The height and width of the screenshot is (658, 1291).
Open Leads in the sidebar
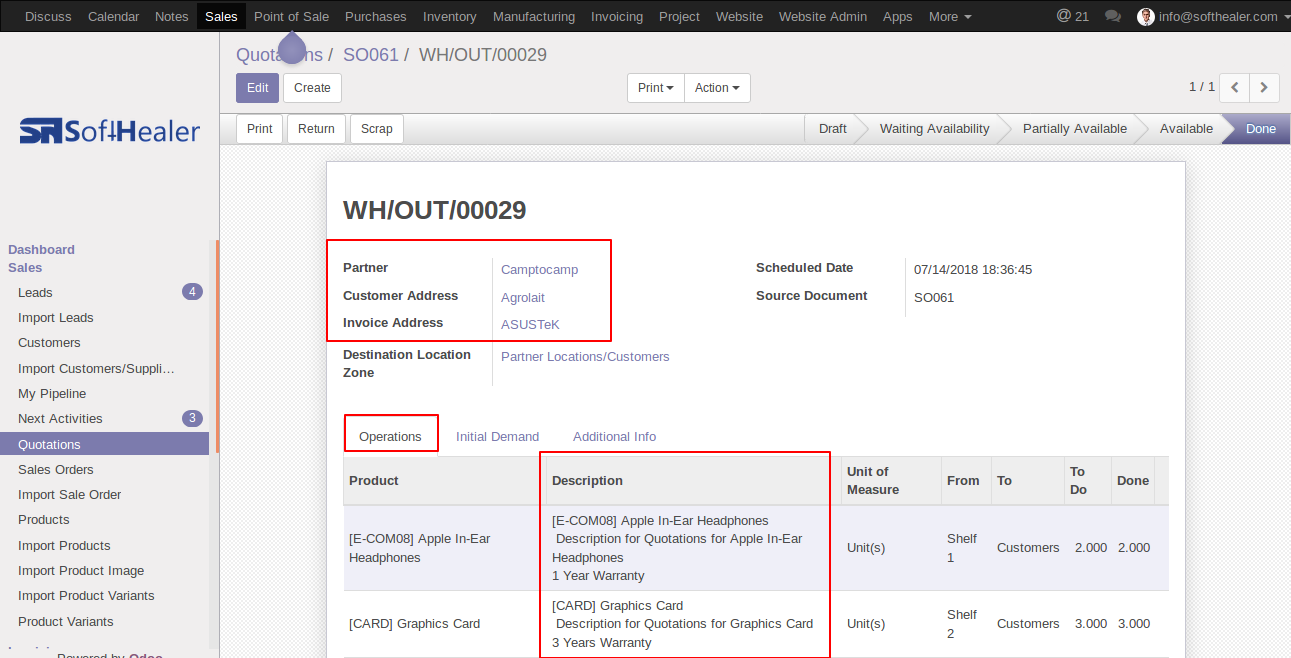105,292
